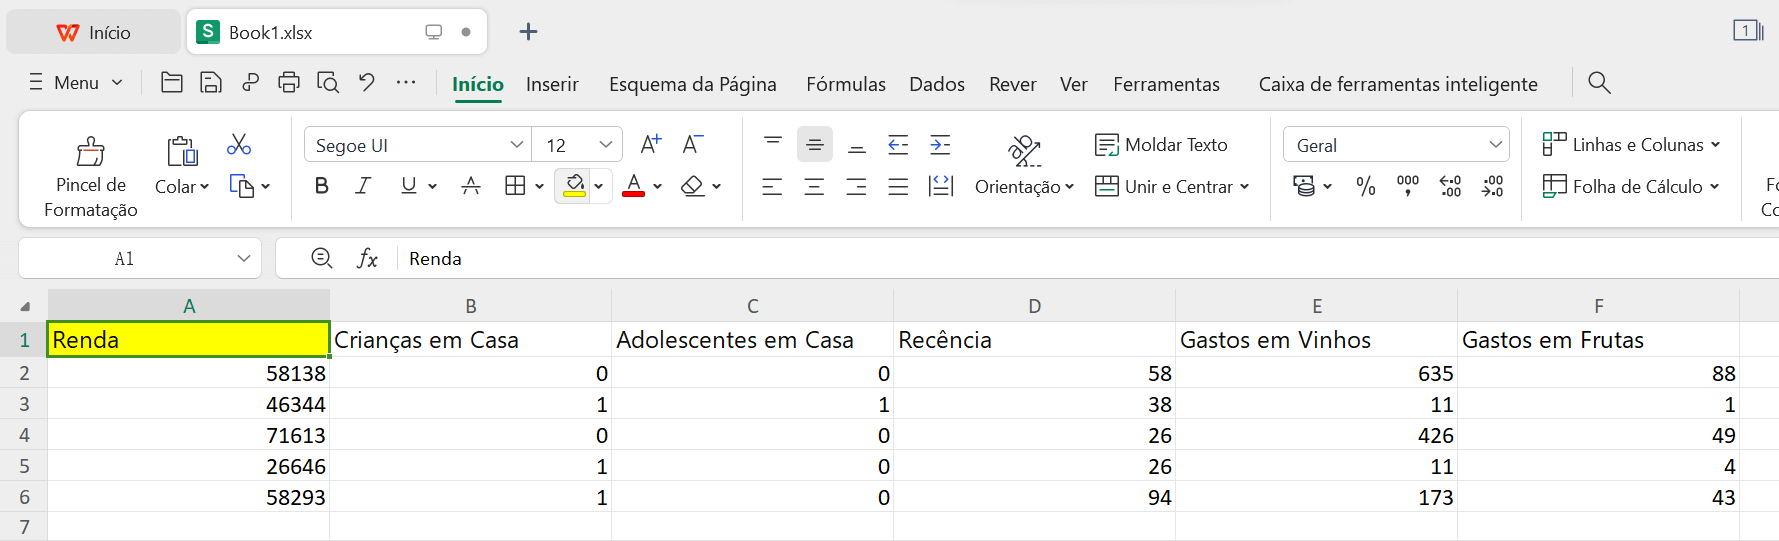The image size is (1779, 541).
Task: Click the Cut scissors icon
Action: (239, 145)
